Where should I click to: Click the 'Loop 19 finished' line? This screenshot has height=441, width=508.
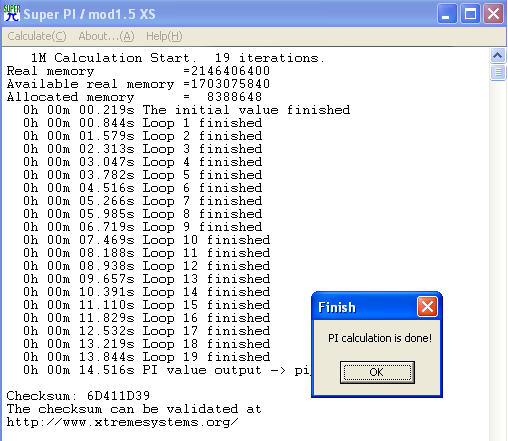tap(146, 357)
